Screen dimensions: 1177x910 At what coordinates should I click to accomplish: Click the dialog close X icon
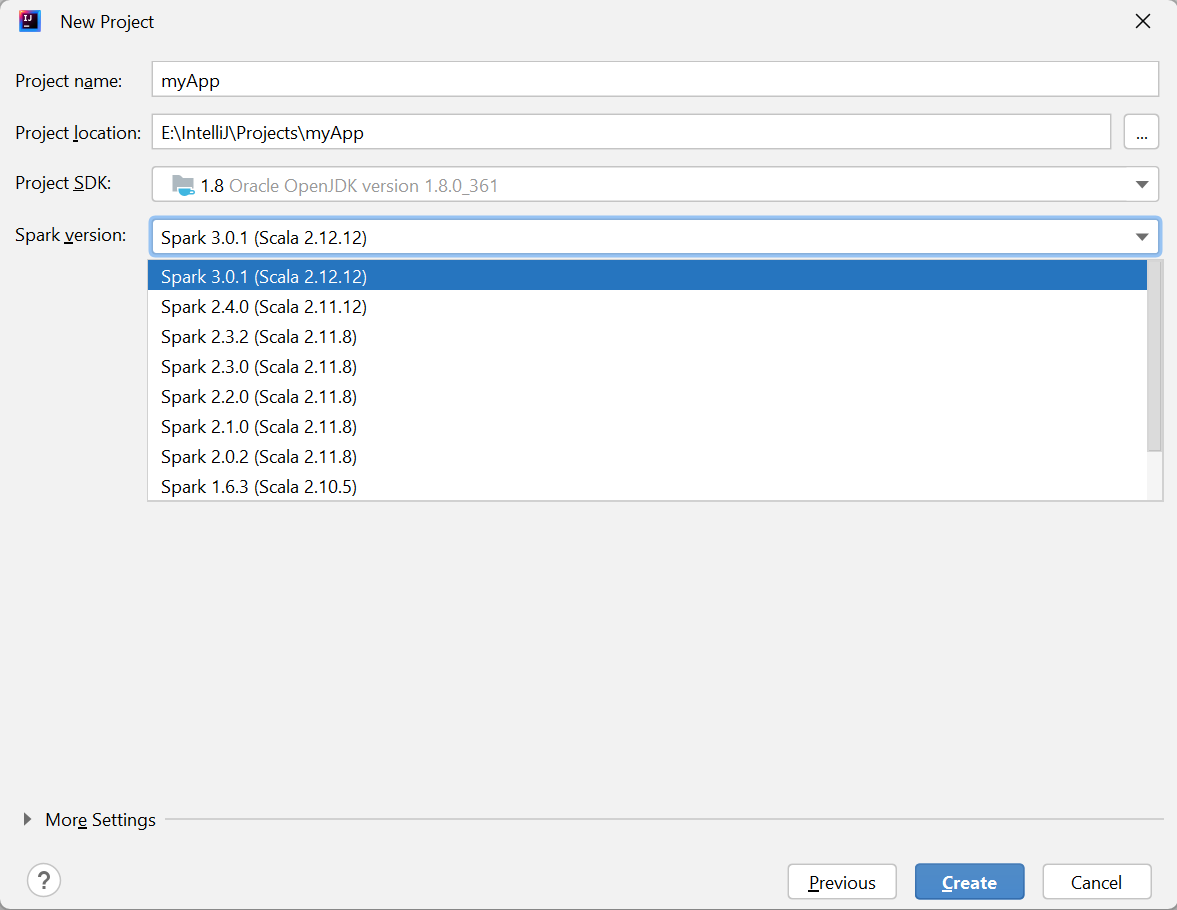1143,20
